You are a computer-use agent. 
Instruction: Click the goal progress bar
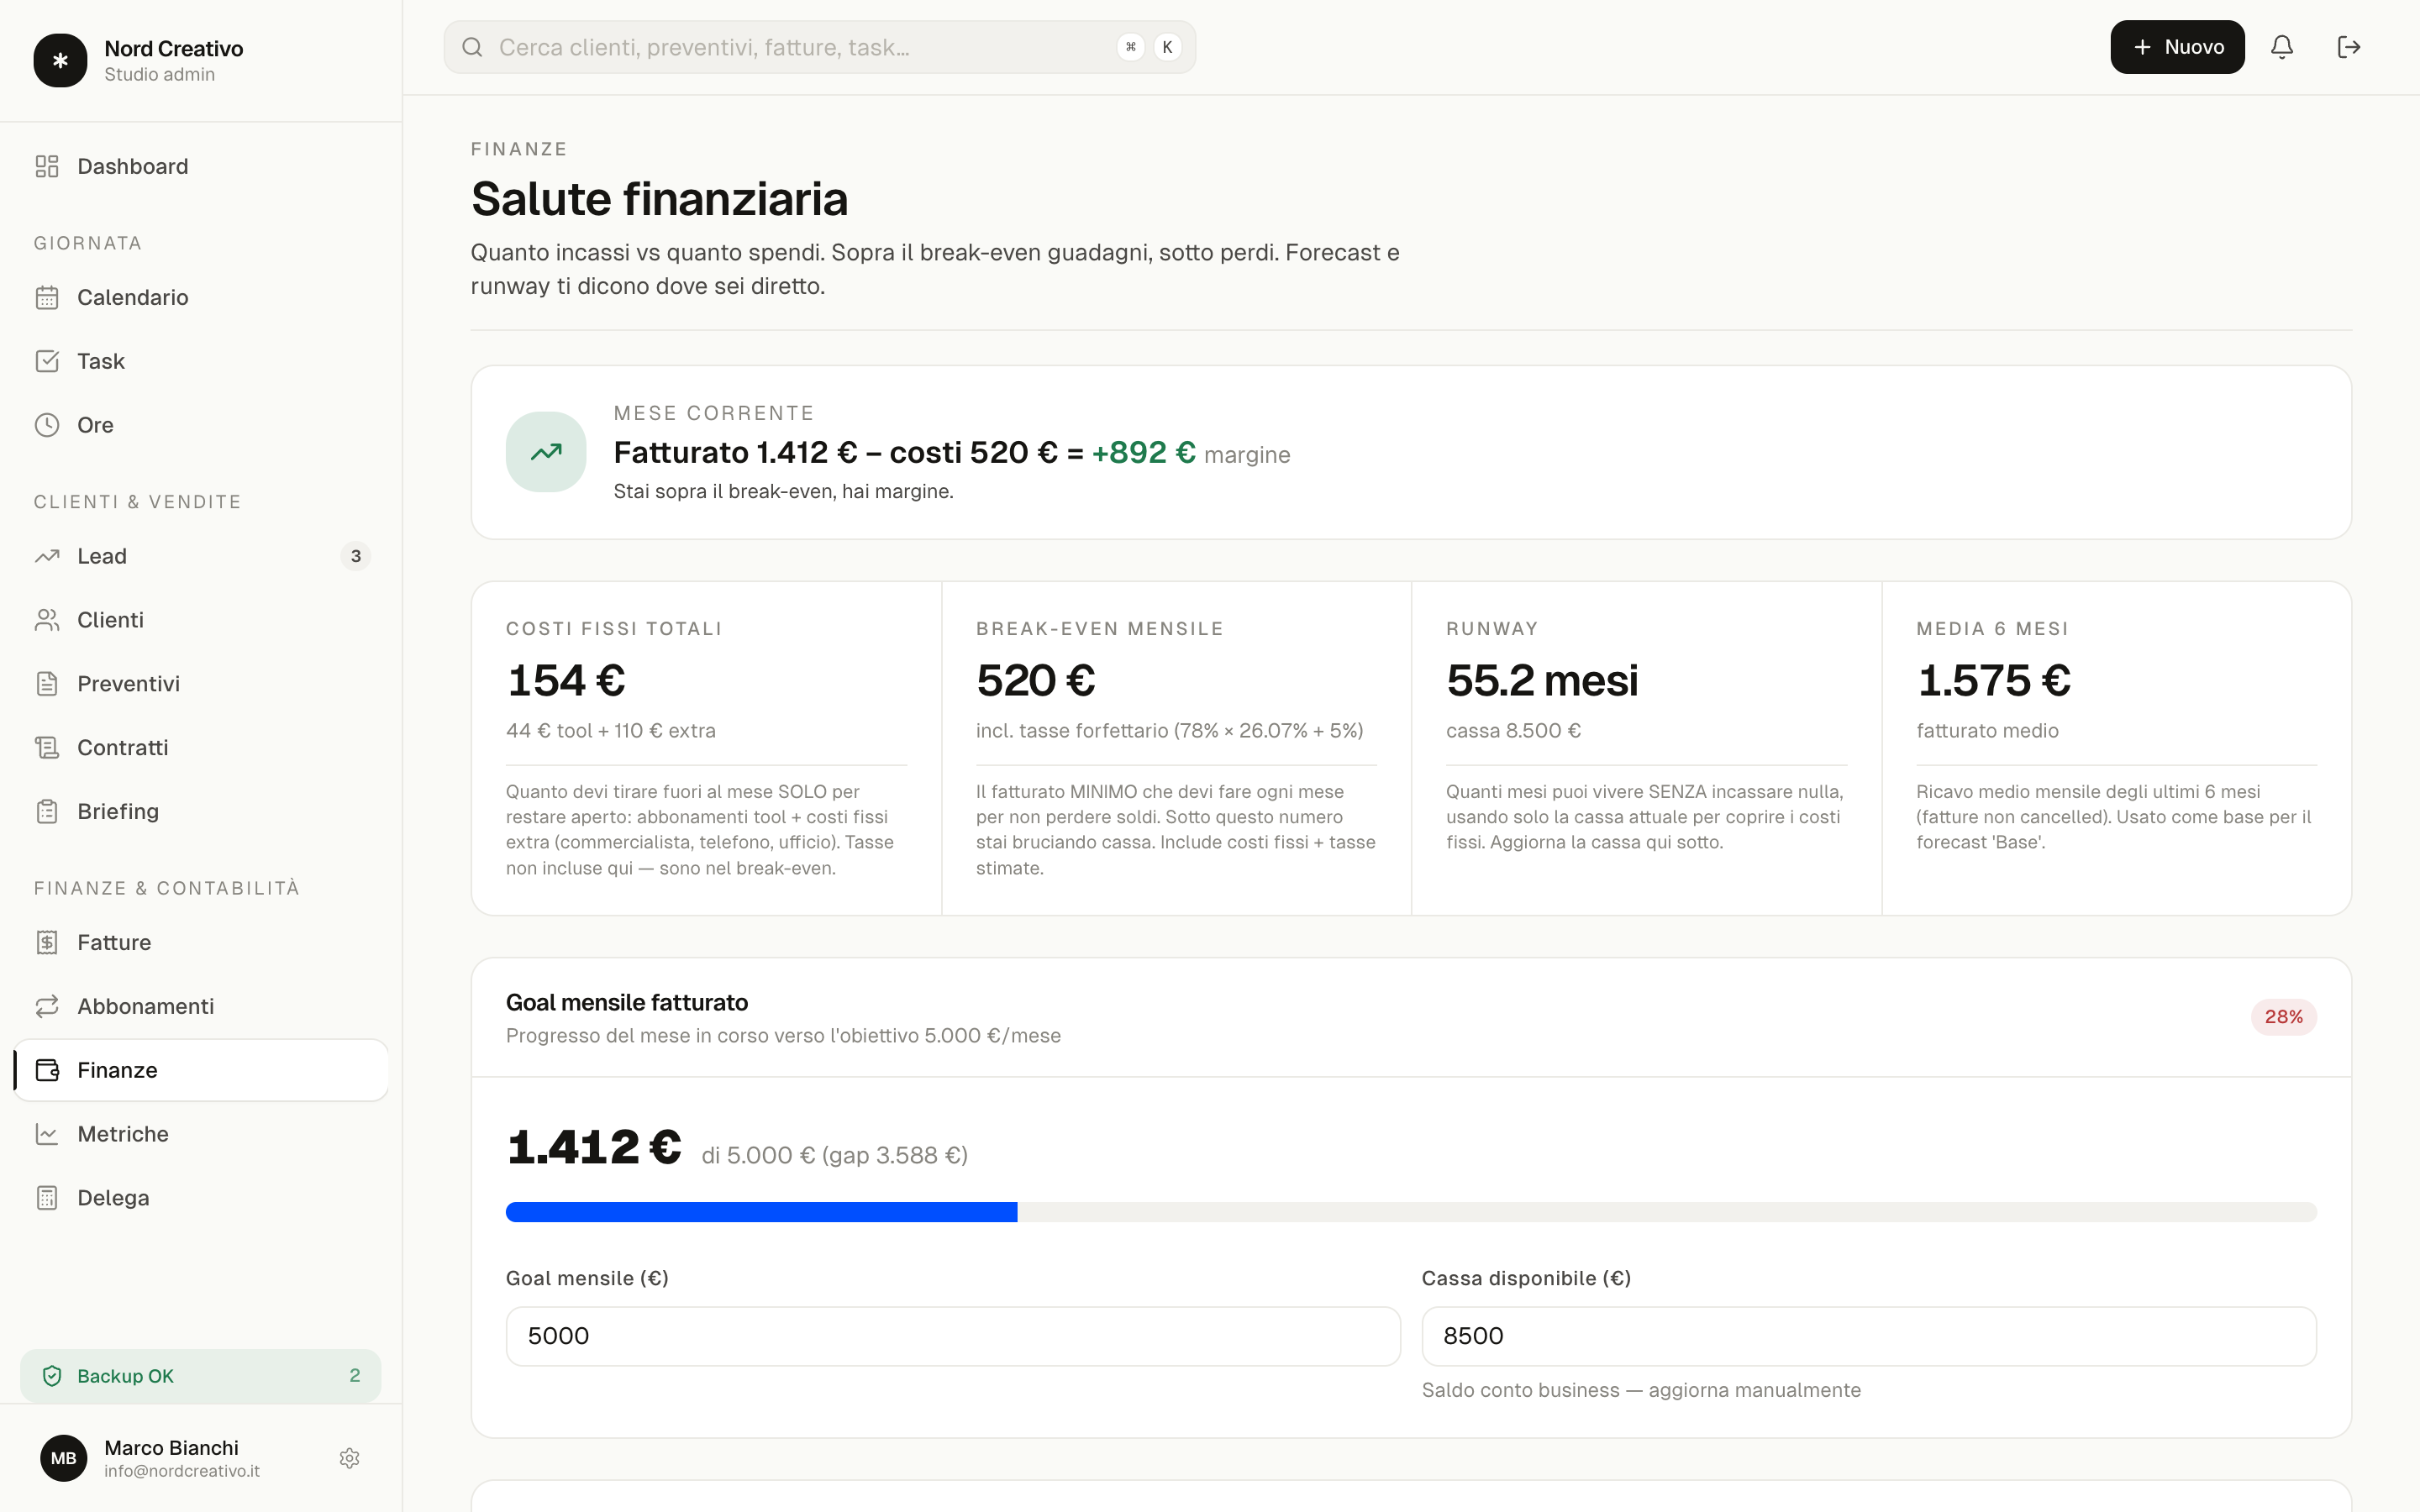pyautogui.click(x=1411, y=1212)
